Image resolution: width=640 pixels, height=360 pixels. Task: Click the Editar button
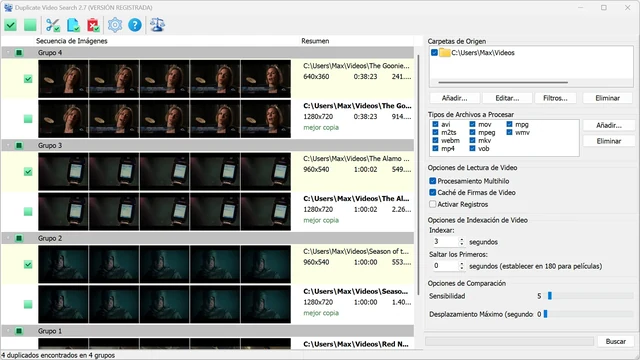(x=507, y=98)
